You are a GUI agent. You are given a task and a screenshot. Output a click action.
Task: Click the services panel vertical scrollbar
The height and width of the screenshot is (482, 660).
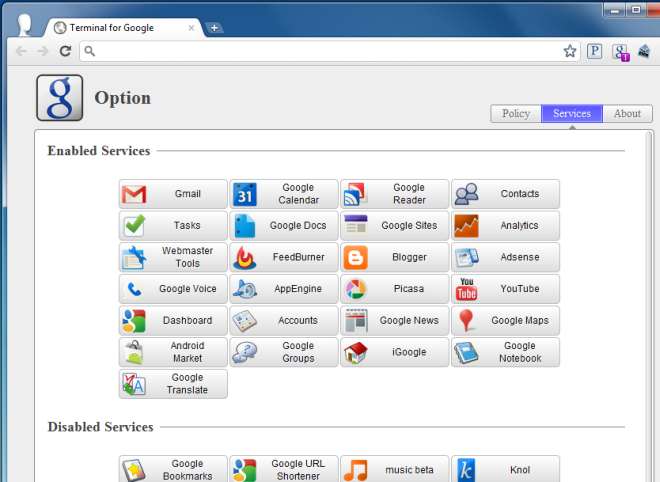coord(650,306)
